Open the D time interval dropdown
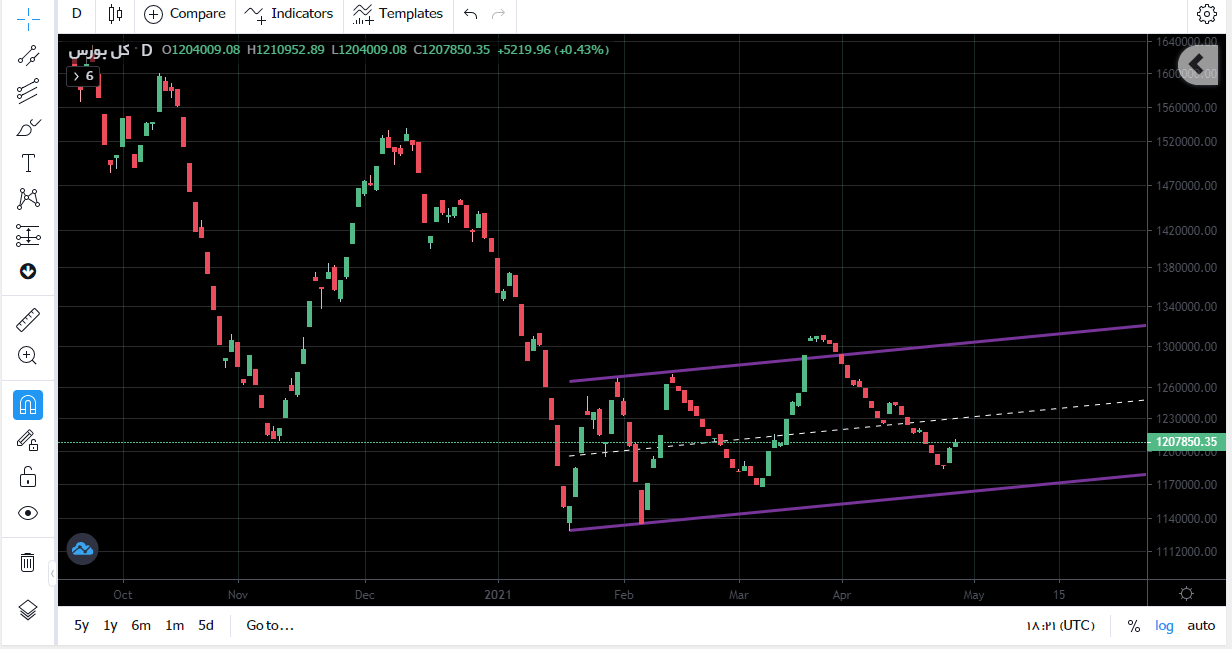This screenshot has width=1232, height=649. tap(78, 14)
